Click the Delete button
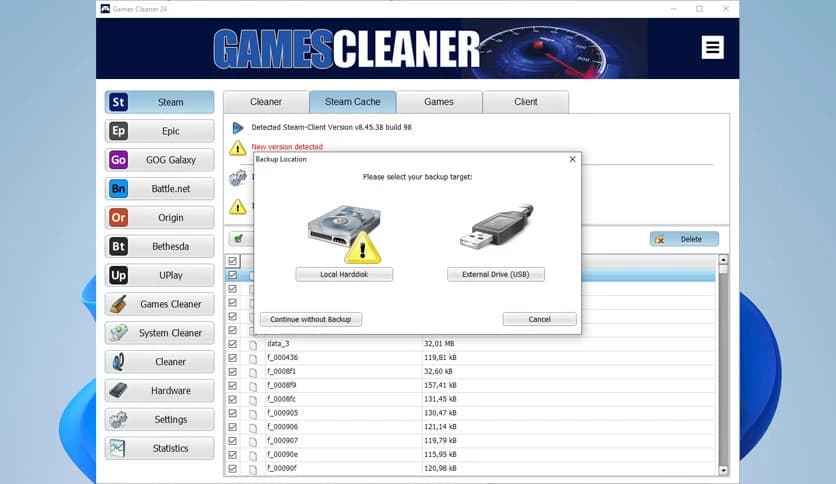Viewport: 836px width, 484px height. 684,239
